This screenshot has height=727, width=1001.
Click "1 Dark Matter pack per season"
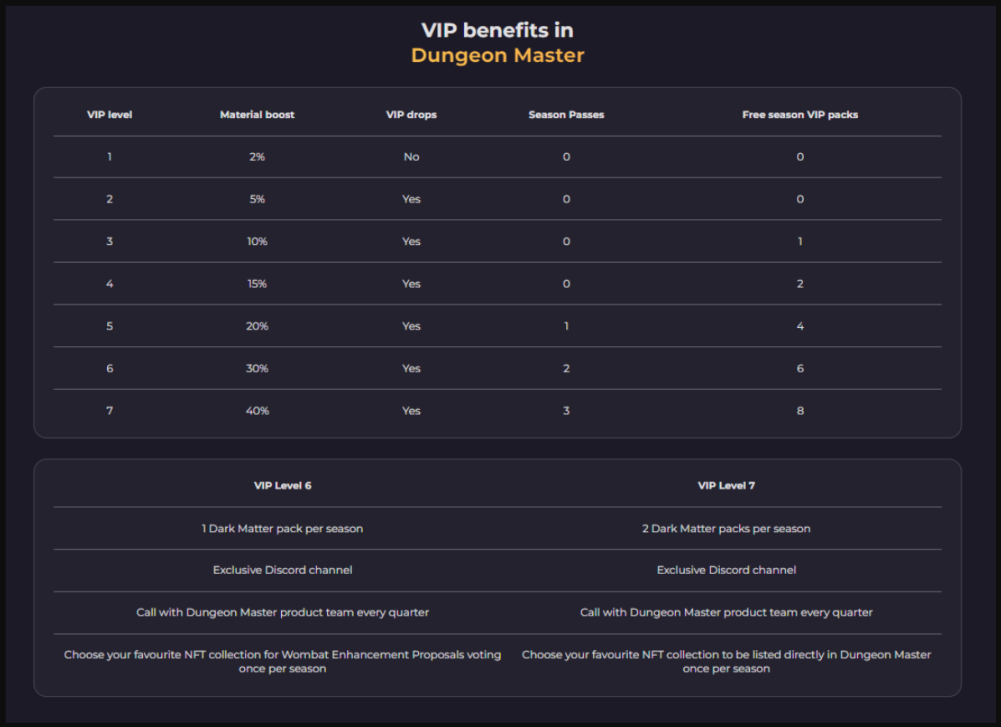click(282, 528)
